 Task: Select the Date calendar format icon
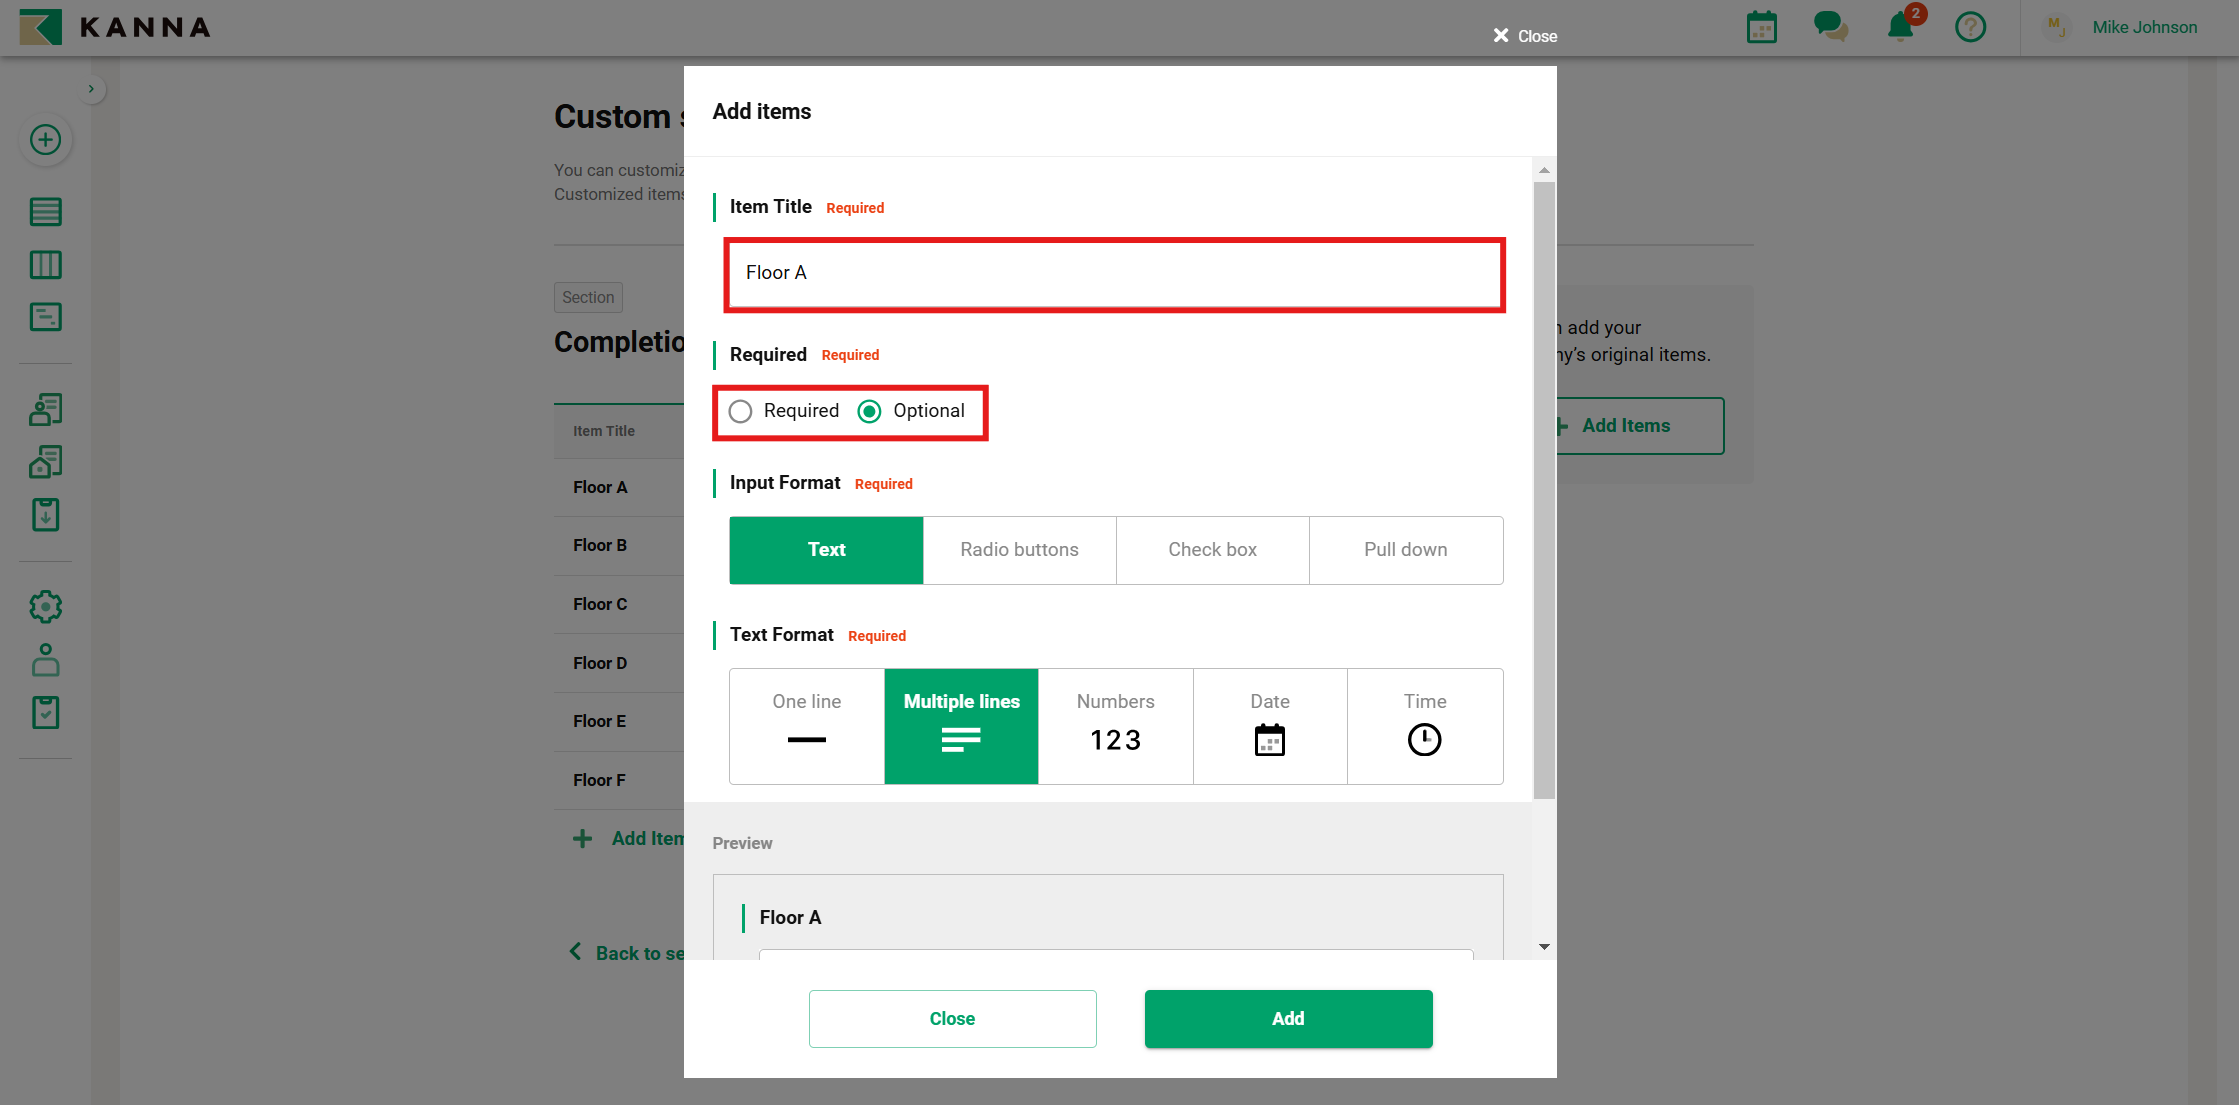[1269, 727]
